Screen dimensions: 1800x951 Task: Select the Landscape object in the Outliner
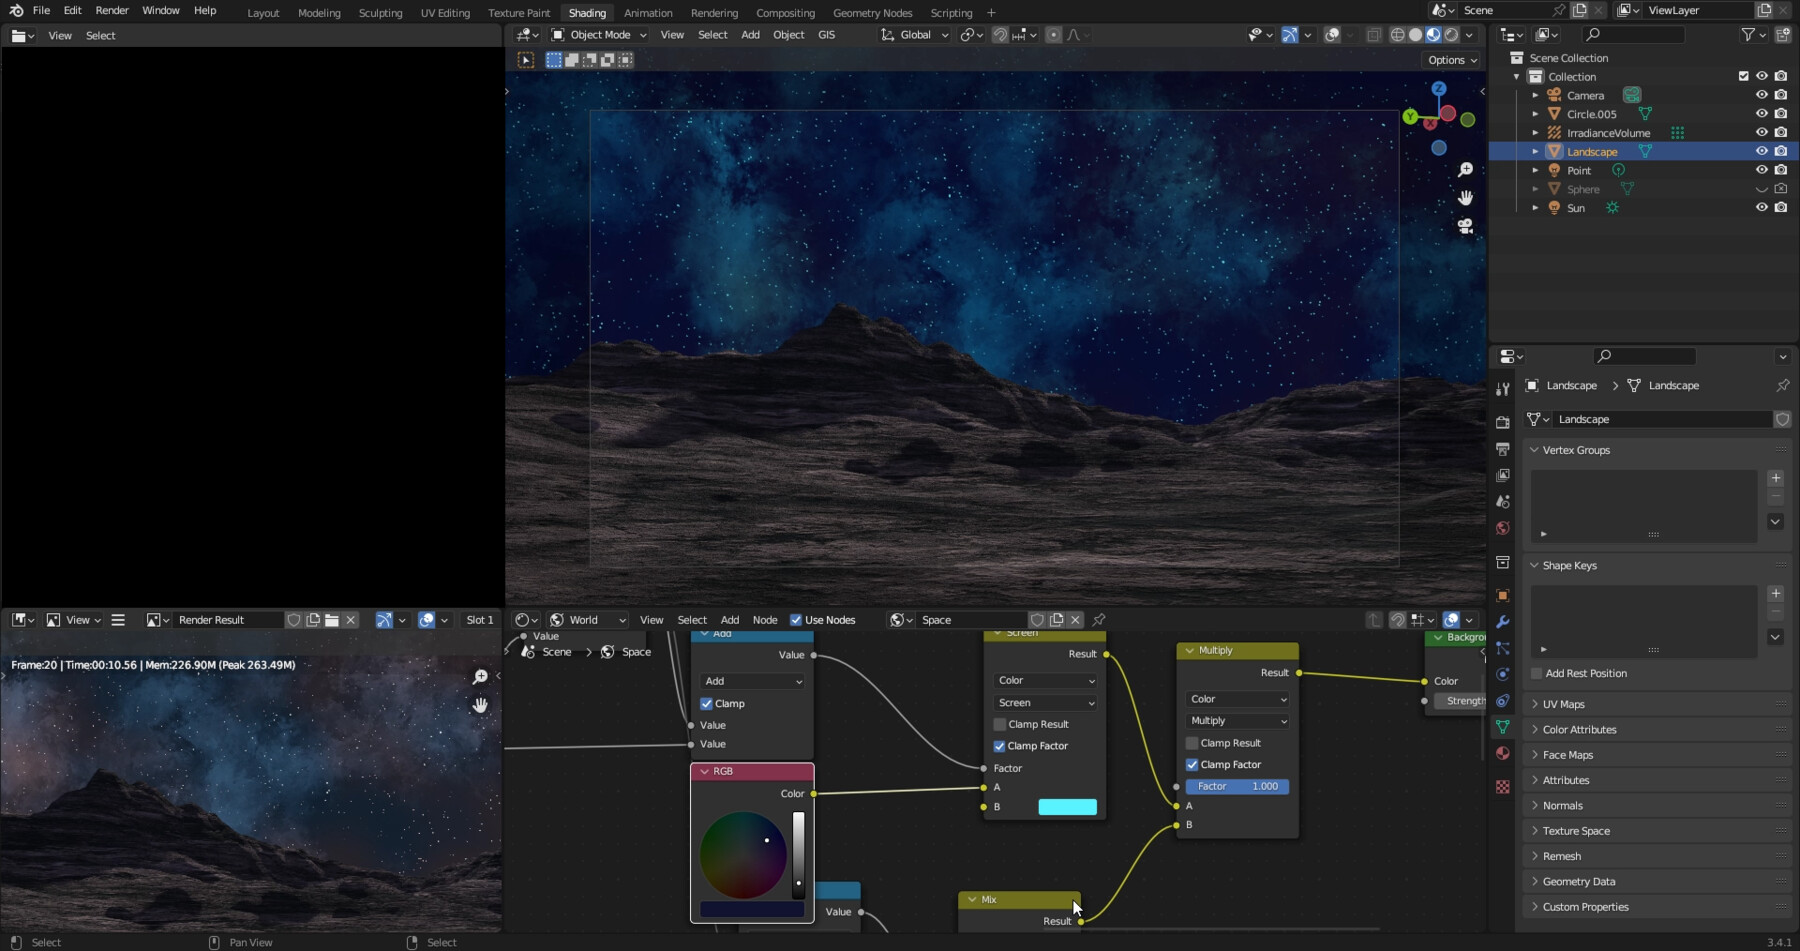(x=1592, y=151)
